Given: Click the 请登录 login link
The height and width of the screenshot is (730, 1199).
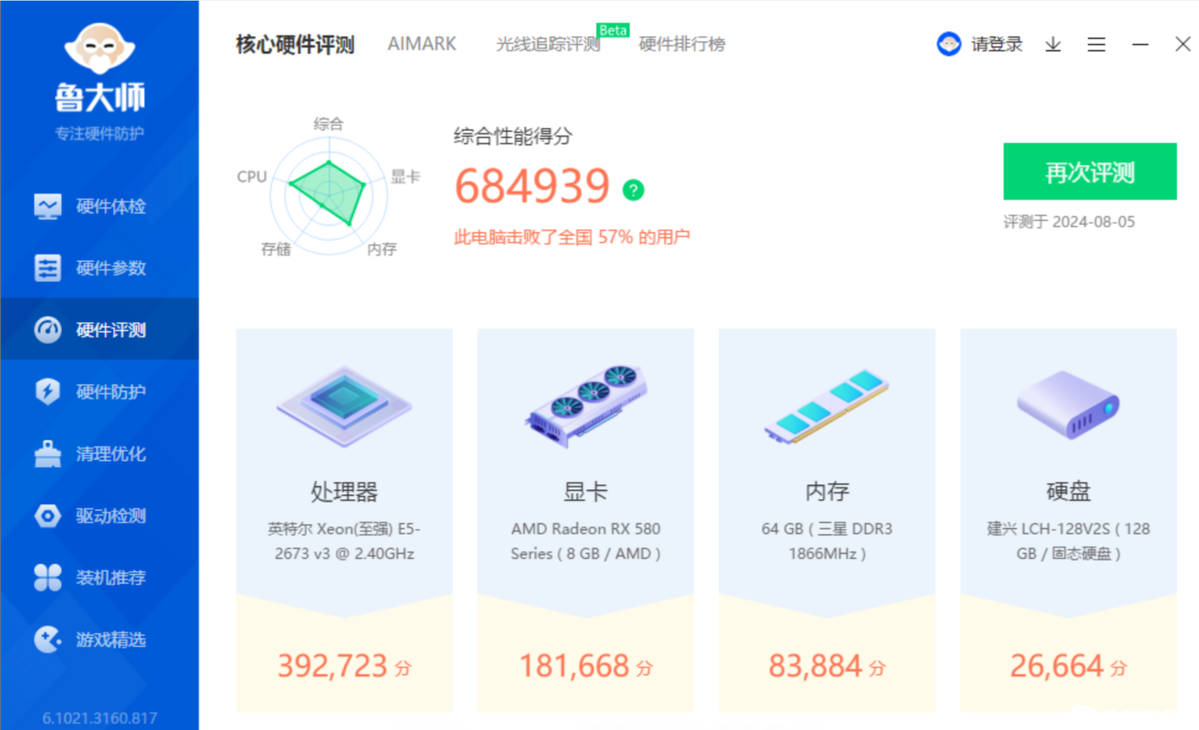Looking at the screenshot, I should click(996, 44).
